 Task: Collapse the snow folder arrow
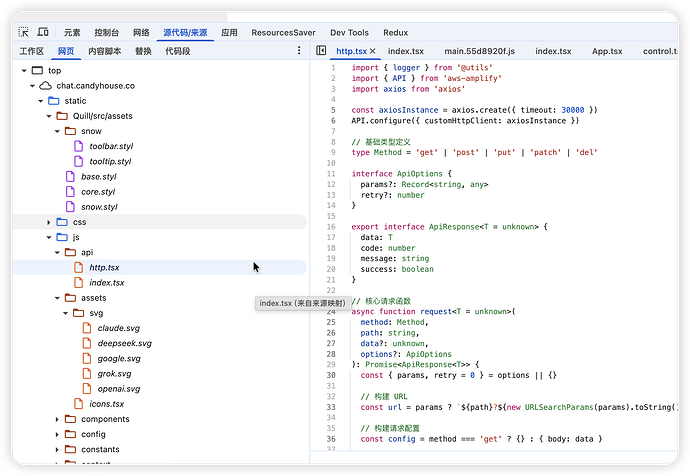click(57, 131)
